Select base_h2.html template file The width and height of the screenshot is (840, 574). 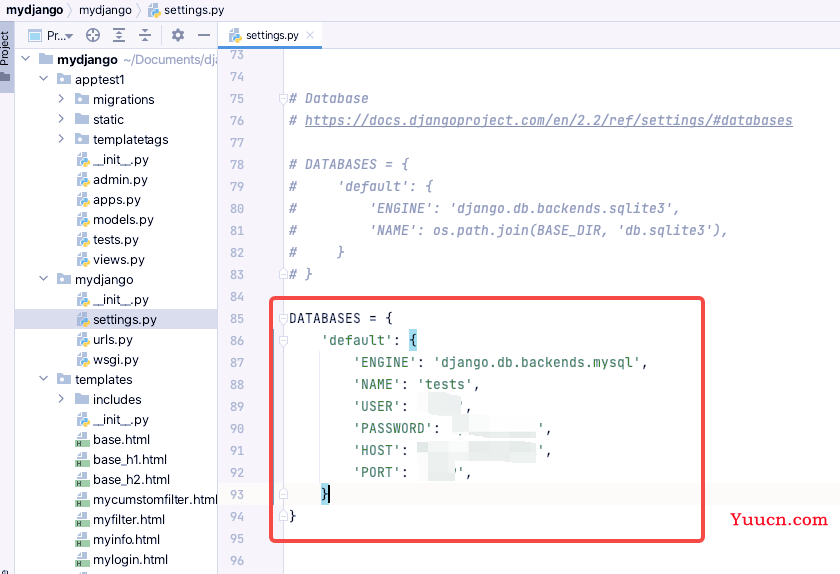(123, 480)
